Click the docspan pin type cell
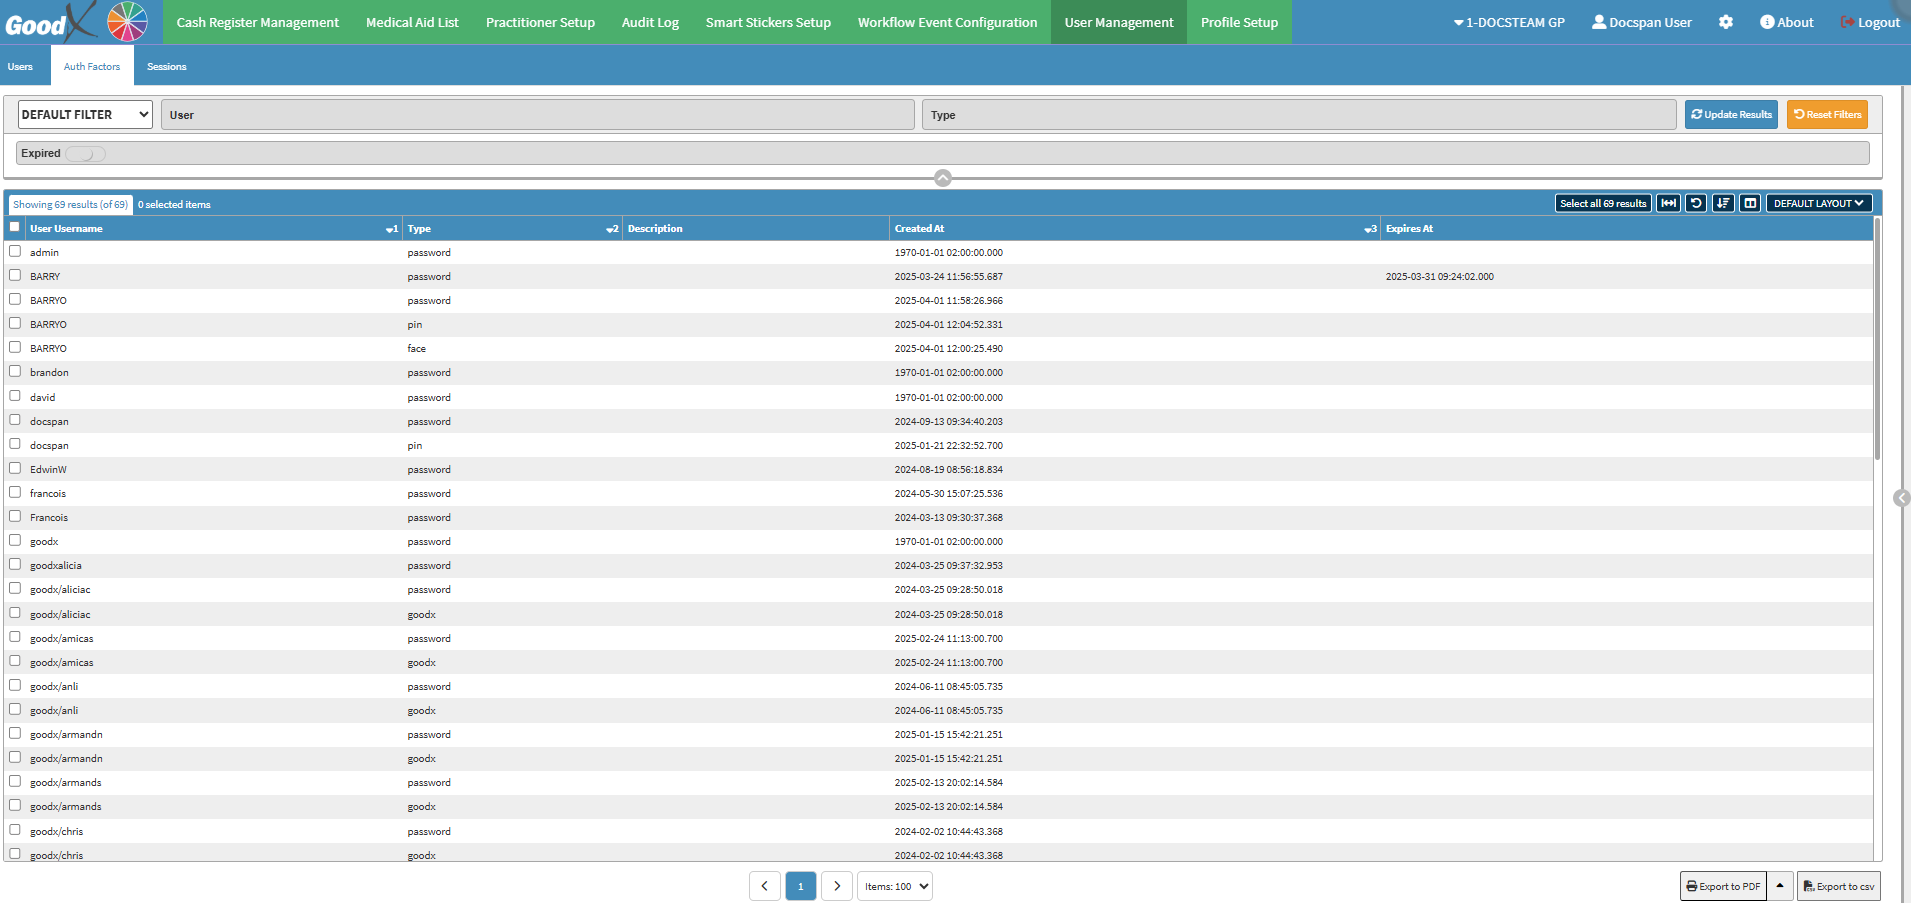1911x903 pixels. [x=415, y=446]
